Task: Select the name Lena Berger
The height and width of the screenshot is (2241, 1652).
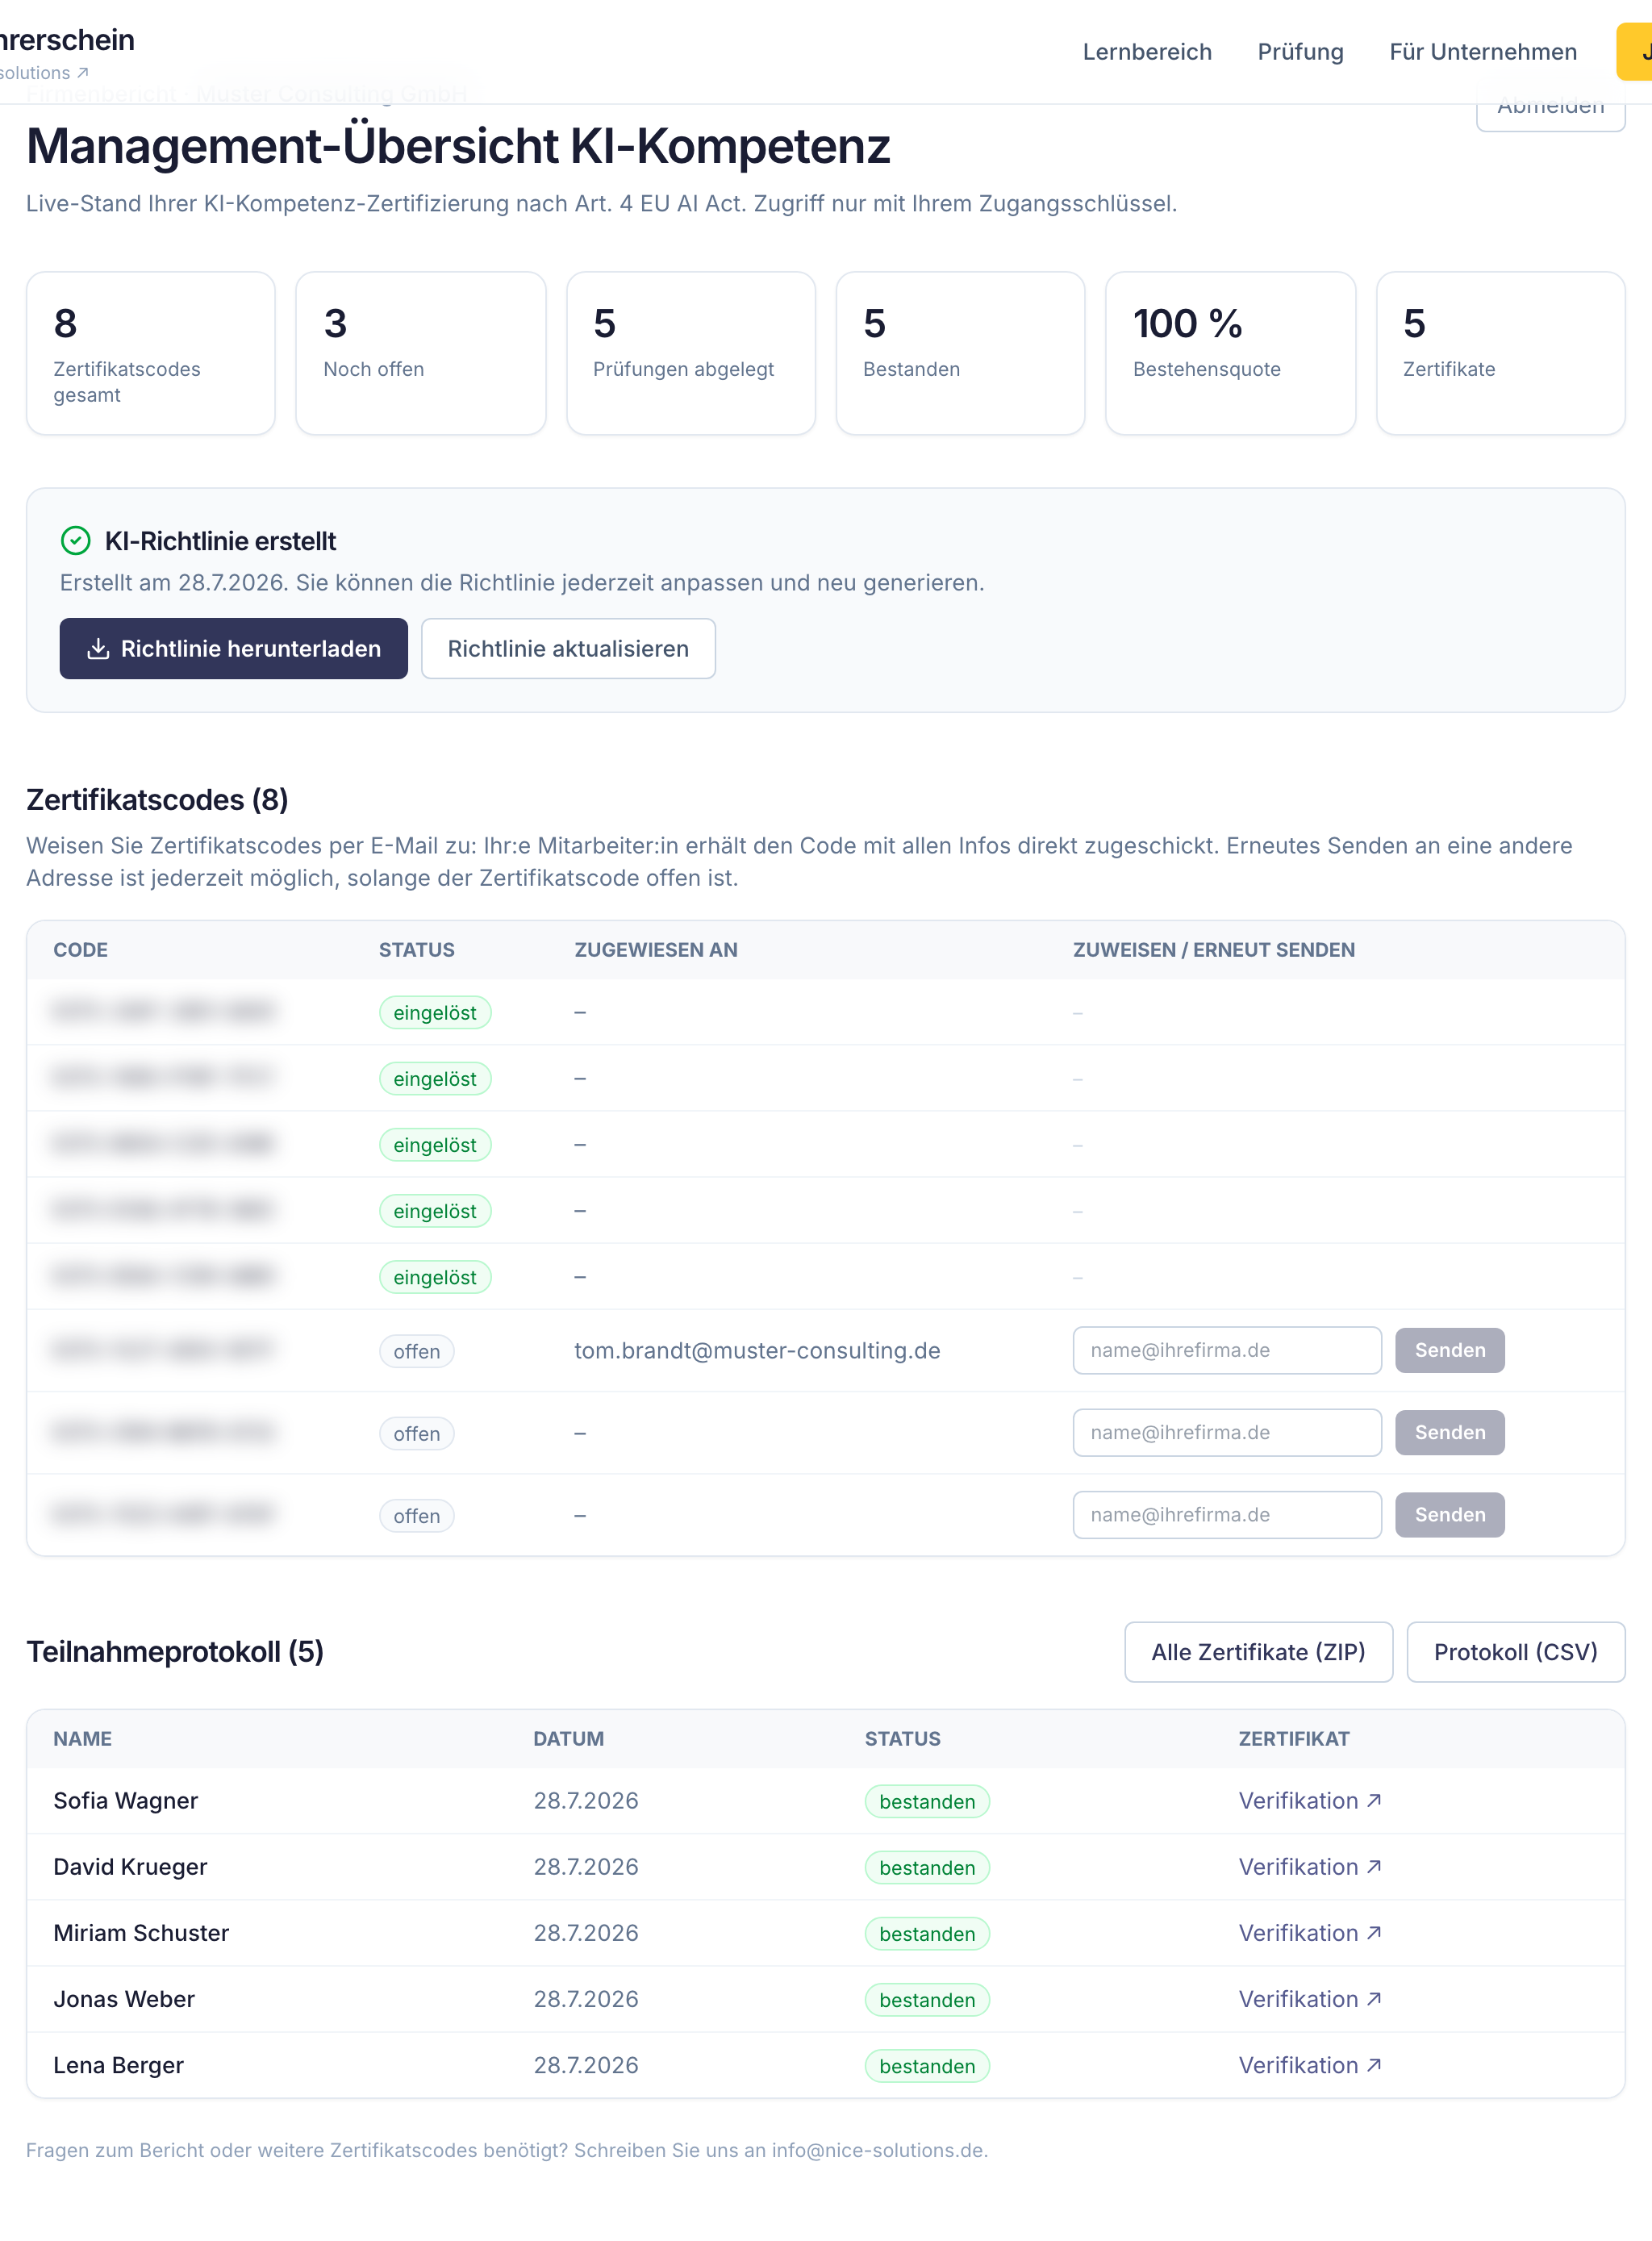Action: [119, 2064]
